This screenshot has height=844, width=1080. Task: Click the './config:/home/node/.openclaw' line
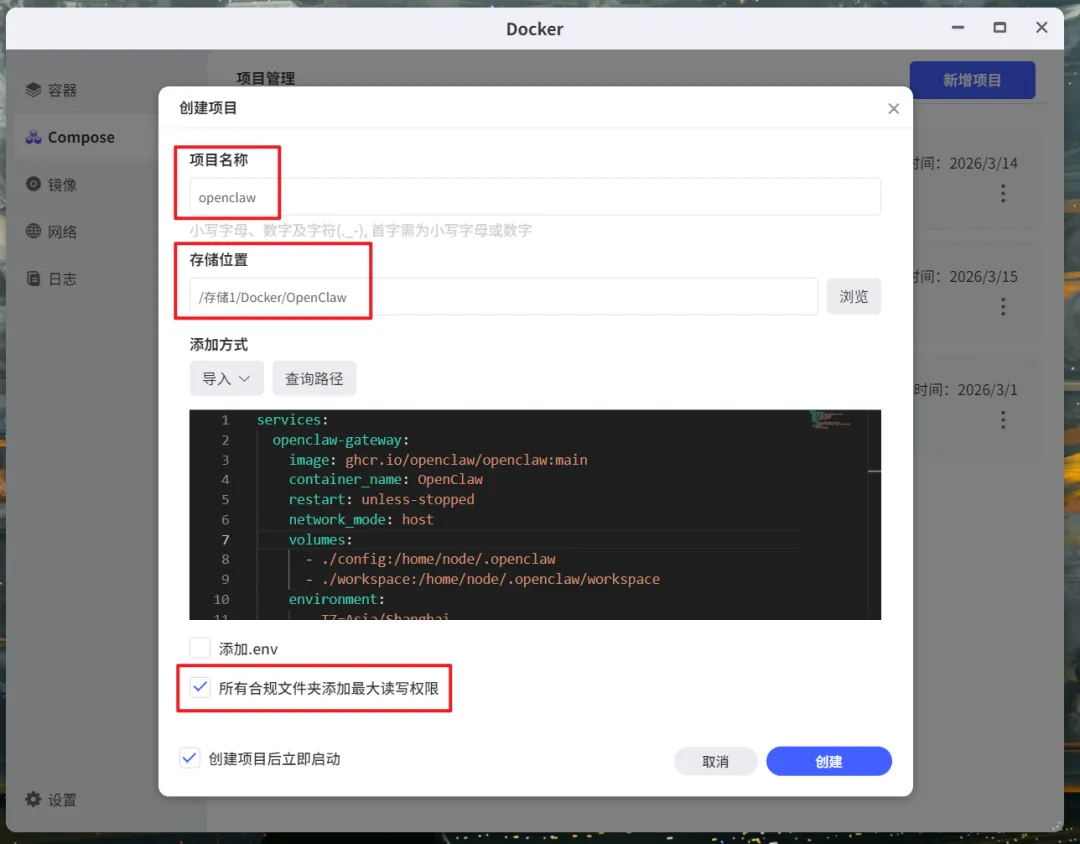pos(430,559)
